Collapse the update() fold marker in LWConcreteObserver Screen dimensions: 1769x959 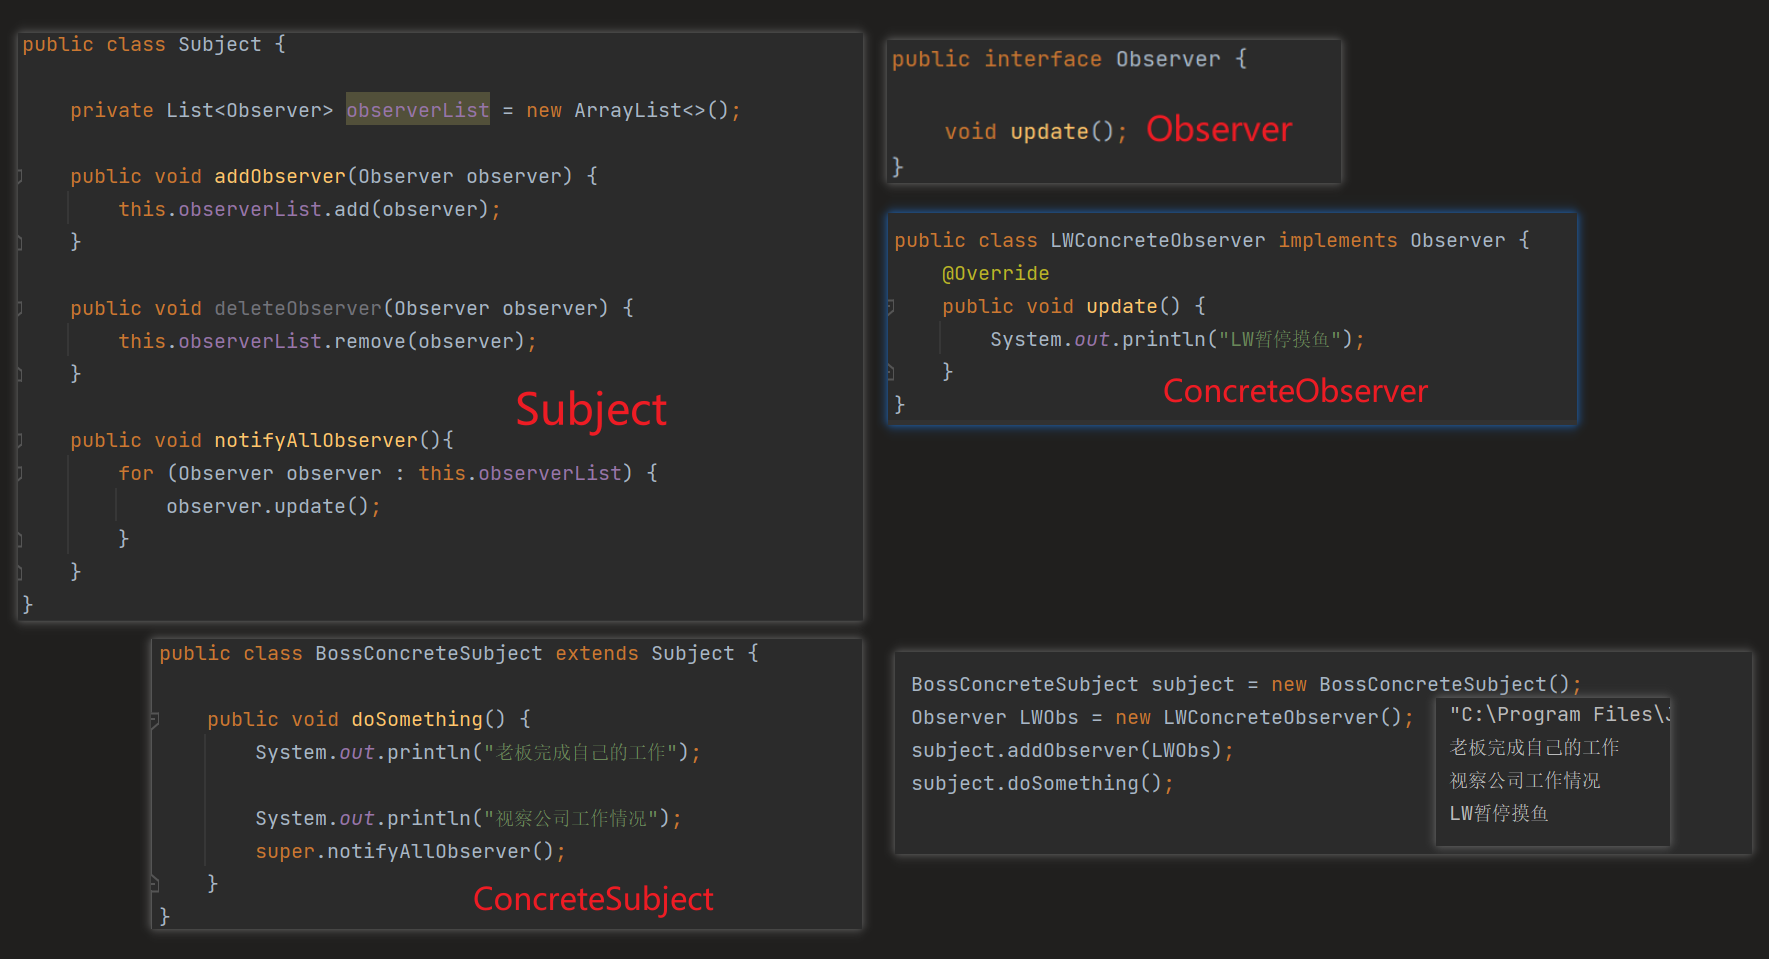890,306
